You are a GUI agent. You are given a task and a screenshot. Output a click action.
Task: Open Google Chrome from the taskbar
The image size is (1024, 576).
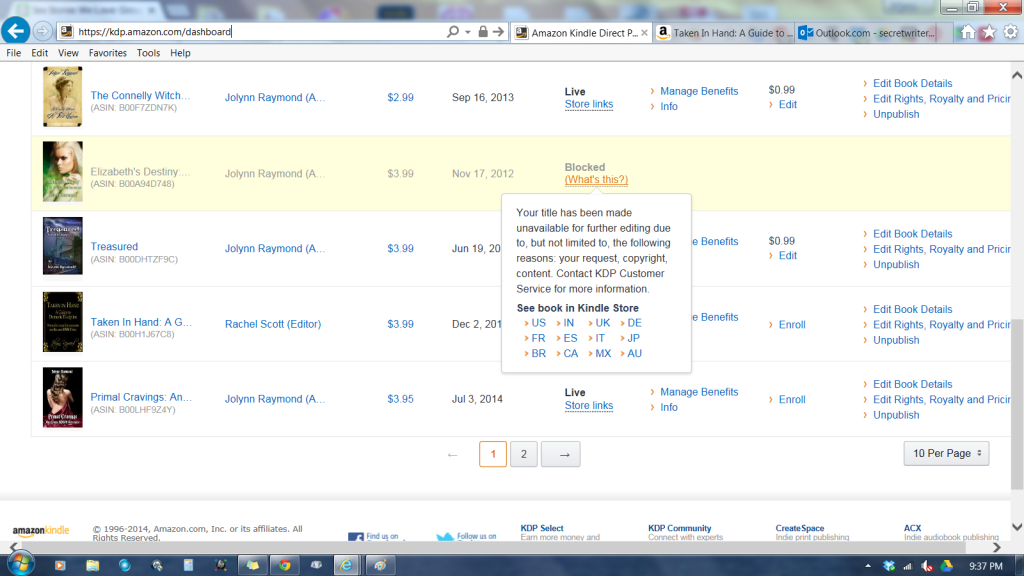click(x=284, y=565)
